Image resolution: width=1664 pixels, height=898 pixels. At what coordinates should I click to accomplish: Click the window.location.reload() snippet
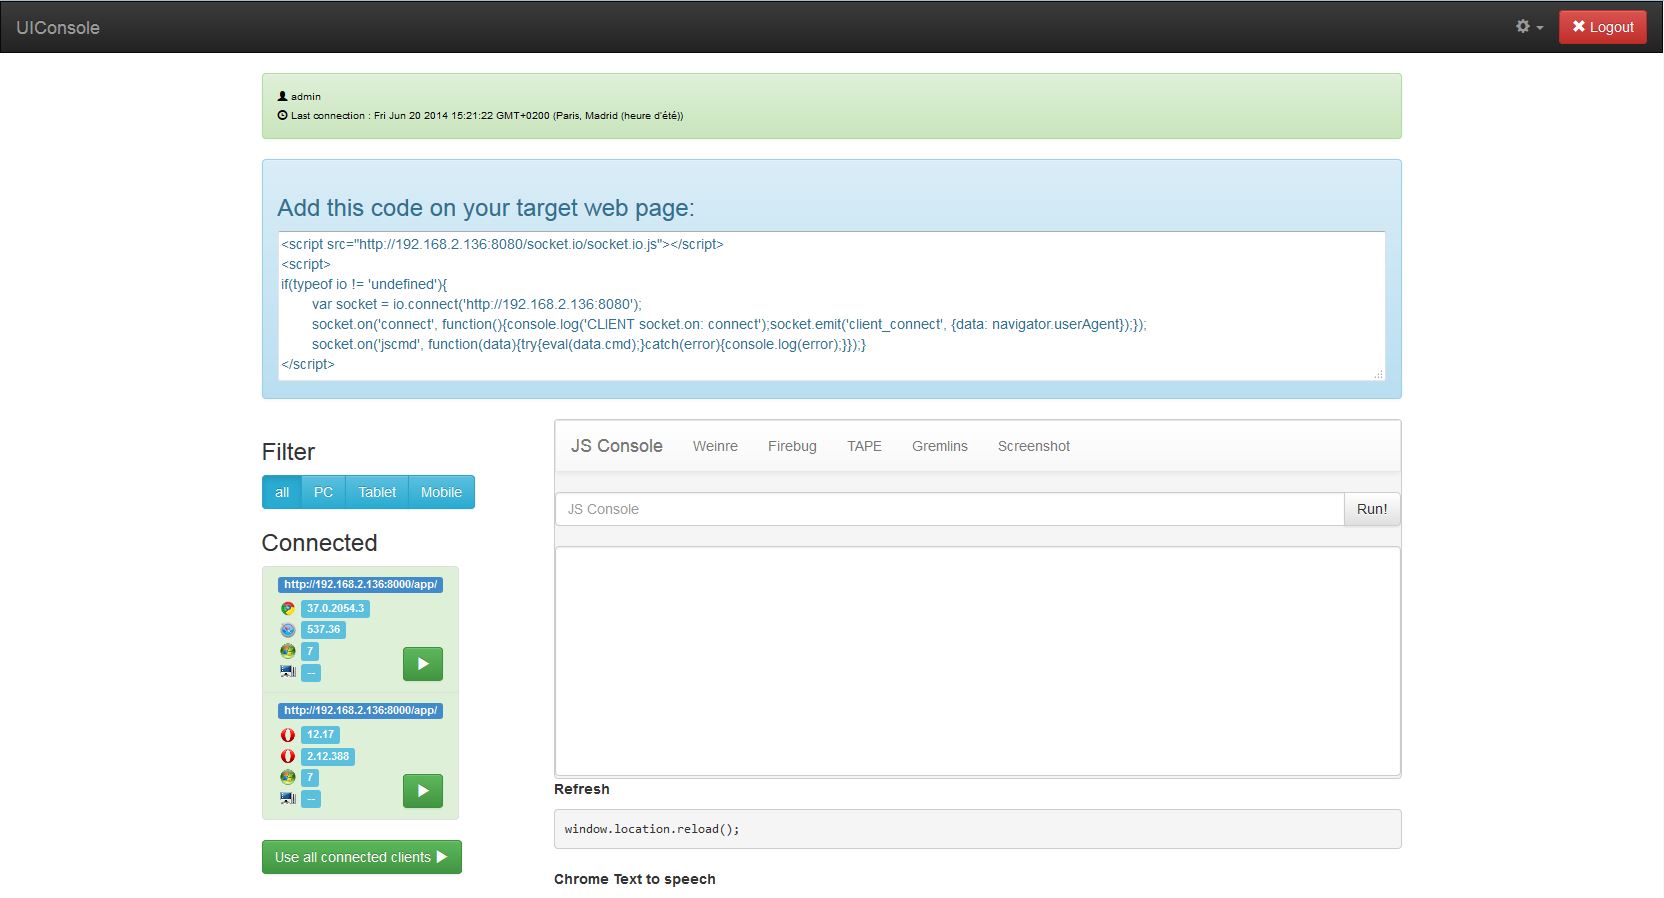pyautogui.click(x=978, y=829)
